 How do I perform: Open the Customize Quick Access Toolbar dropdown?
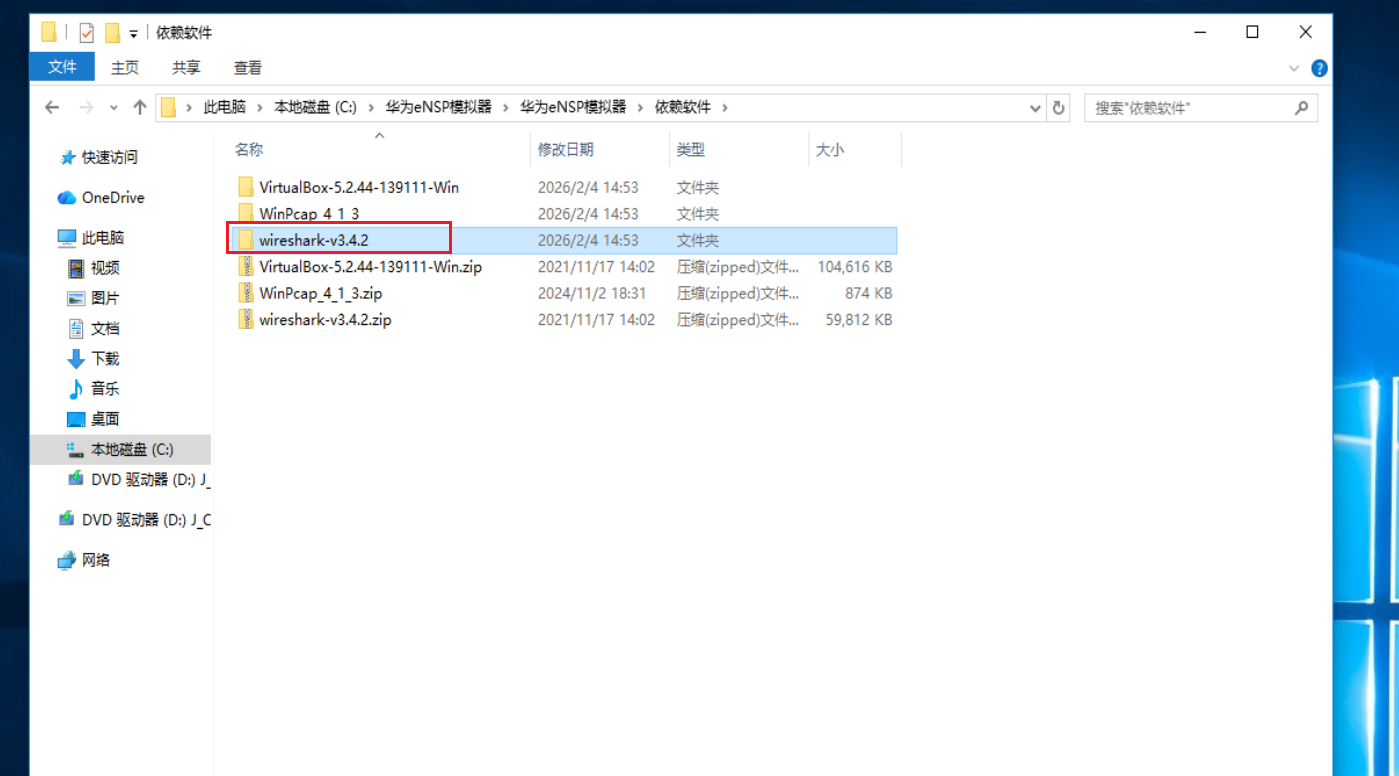click(x=134, y=34)
